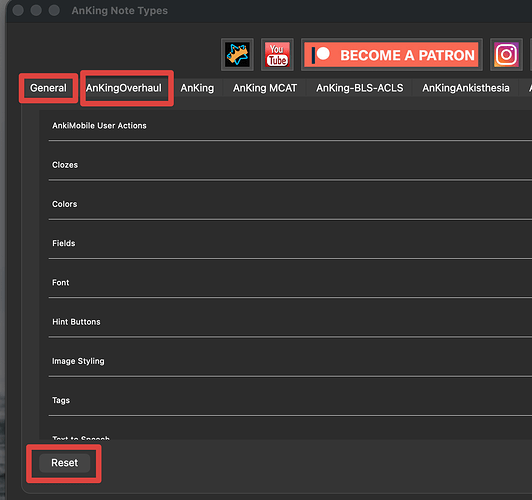Select the AnKingOverhaul tab

point(124,88)
